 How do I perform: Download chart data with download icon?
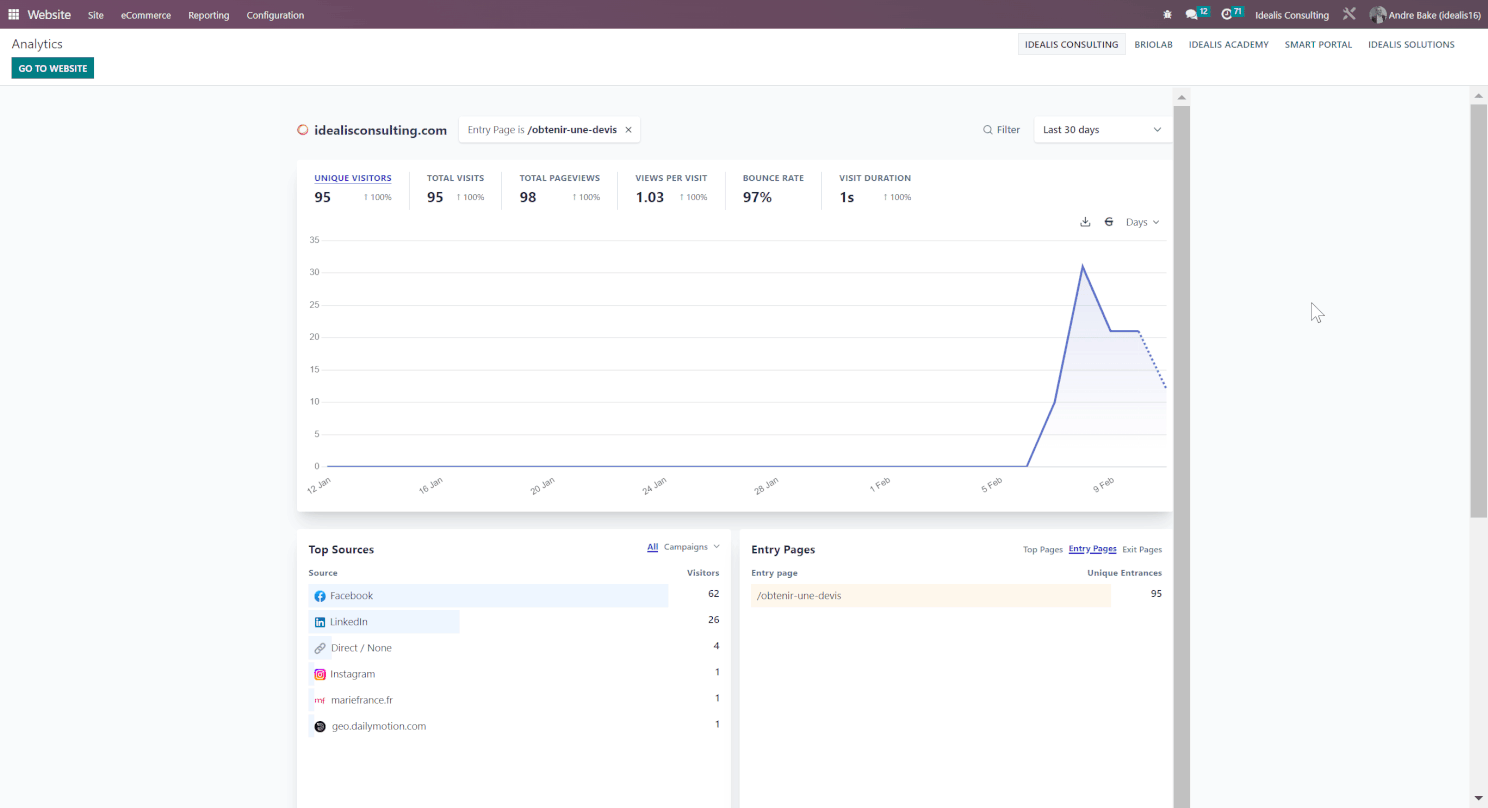coord(1085,222)
